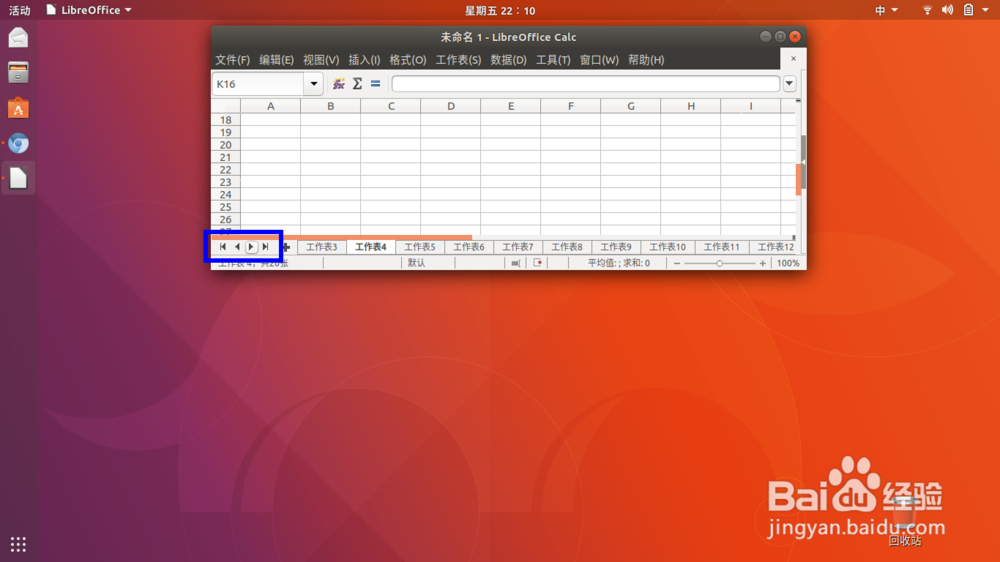Open the 文件(F) menu
The image size is (1000, 562).
232,60
